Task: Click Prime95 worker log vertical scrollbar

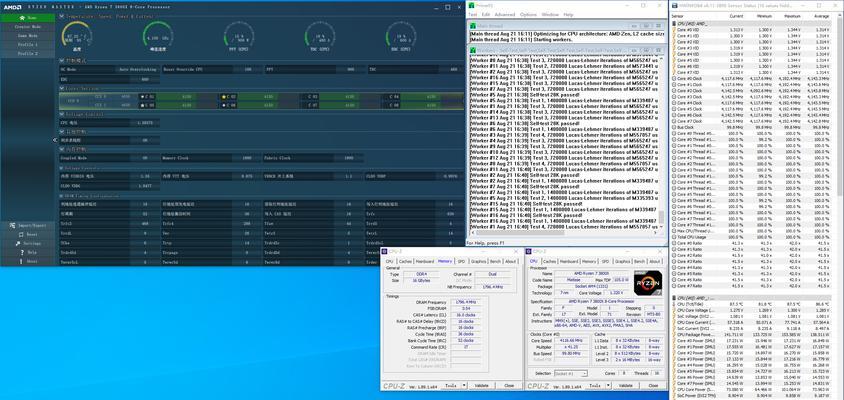Action: click(x=661, y=141)
